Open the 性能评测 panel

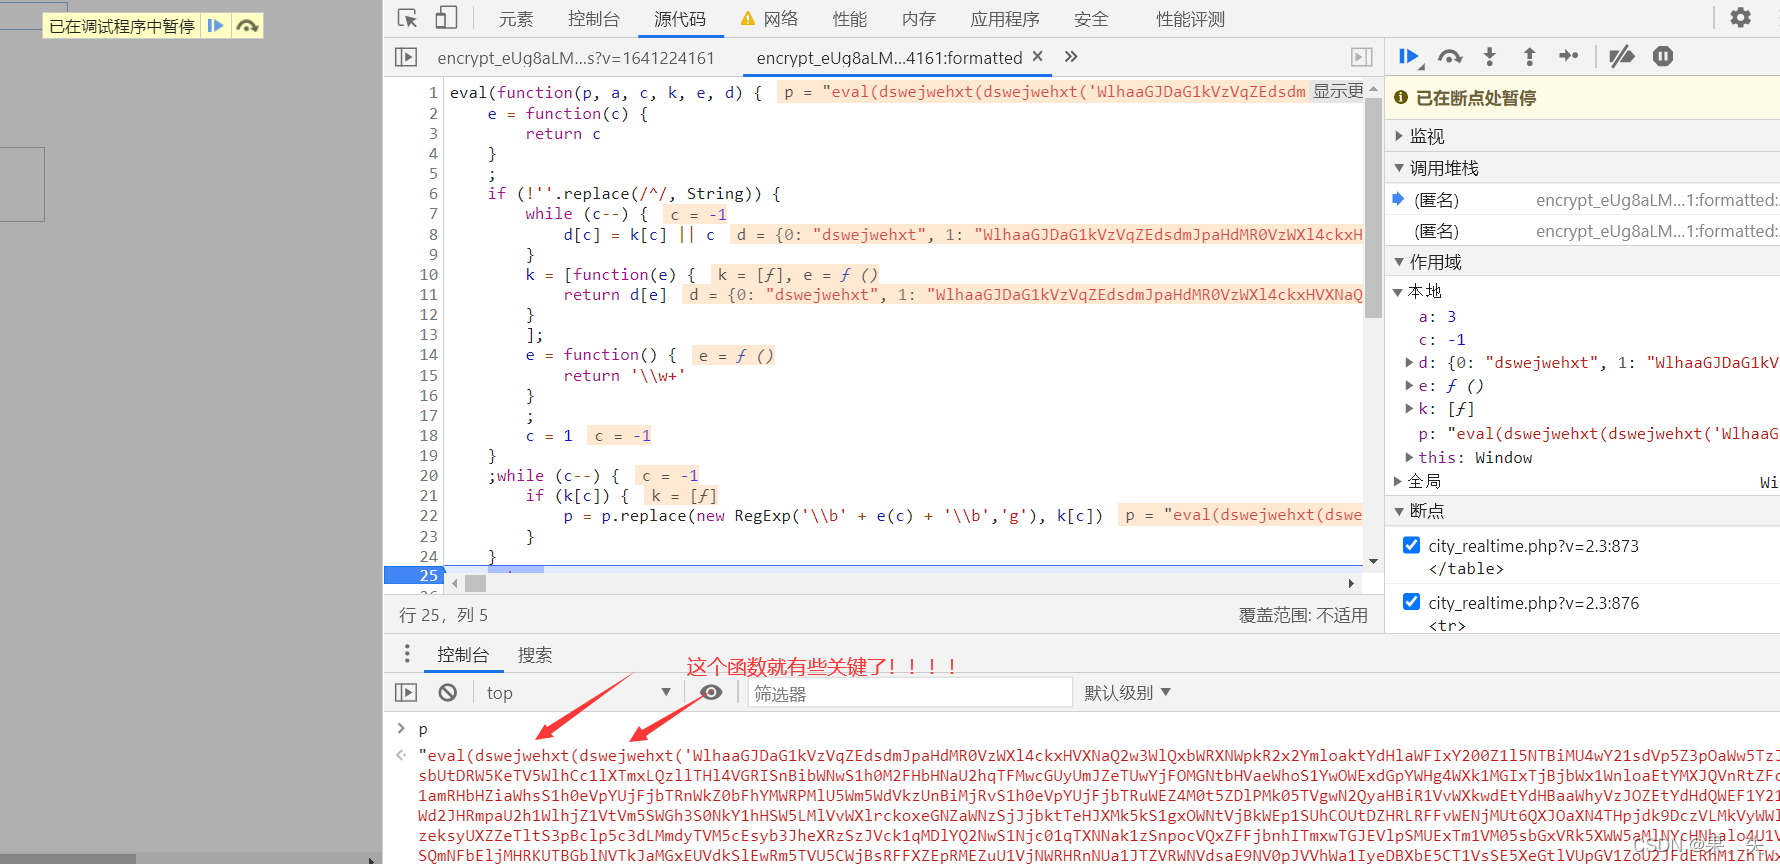click(x=1191, y=19)
